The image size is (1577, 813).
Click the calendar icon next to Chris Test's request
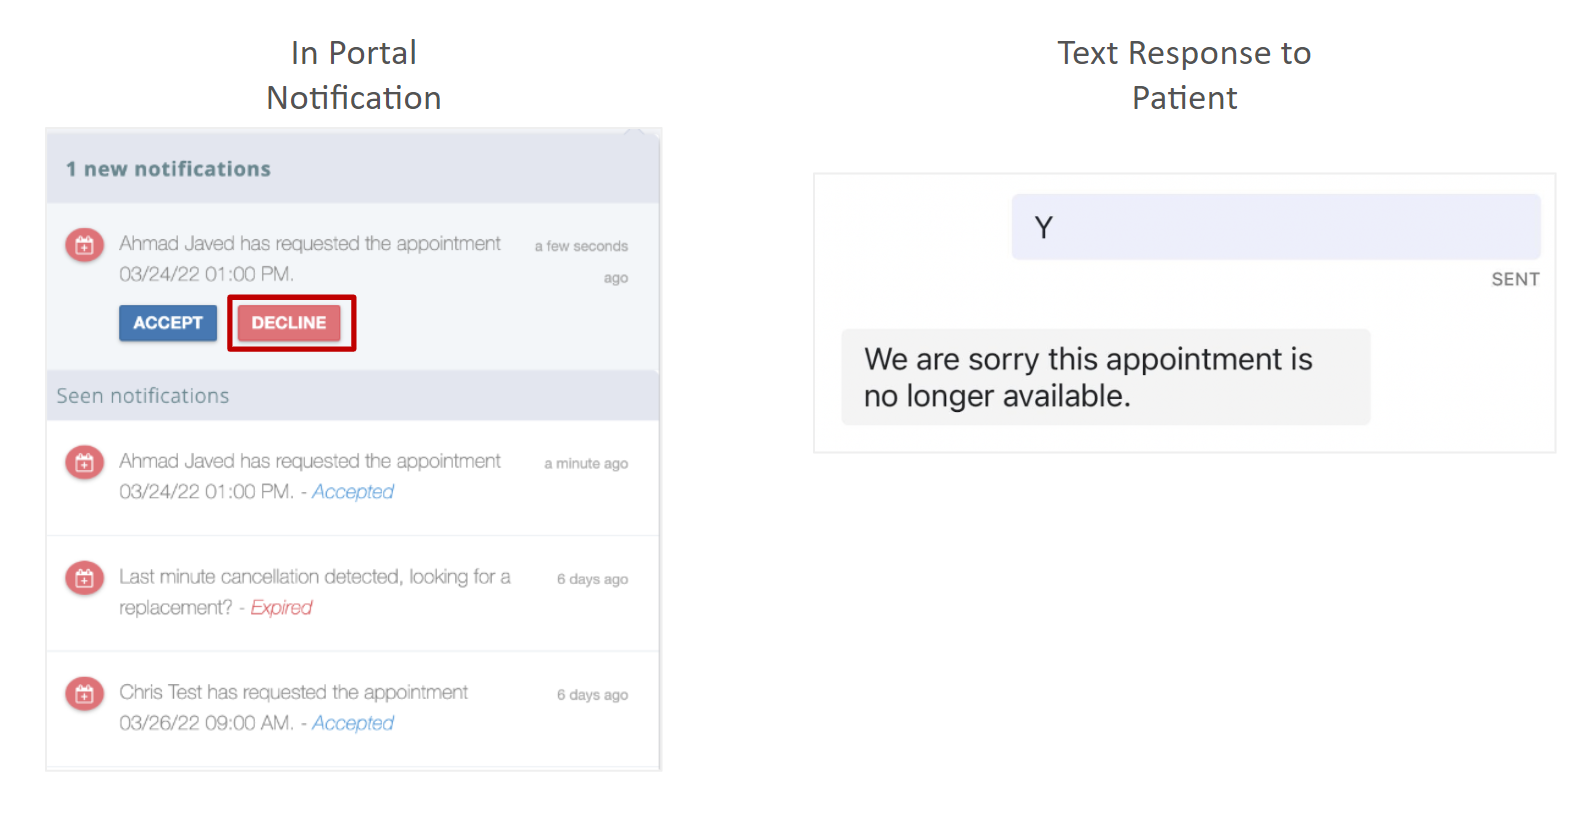click(84, 693)
